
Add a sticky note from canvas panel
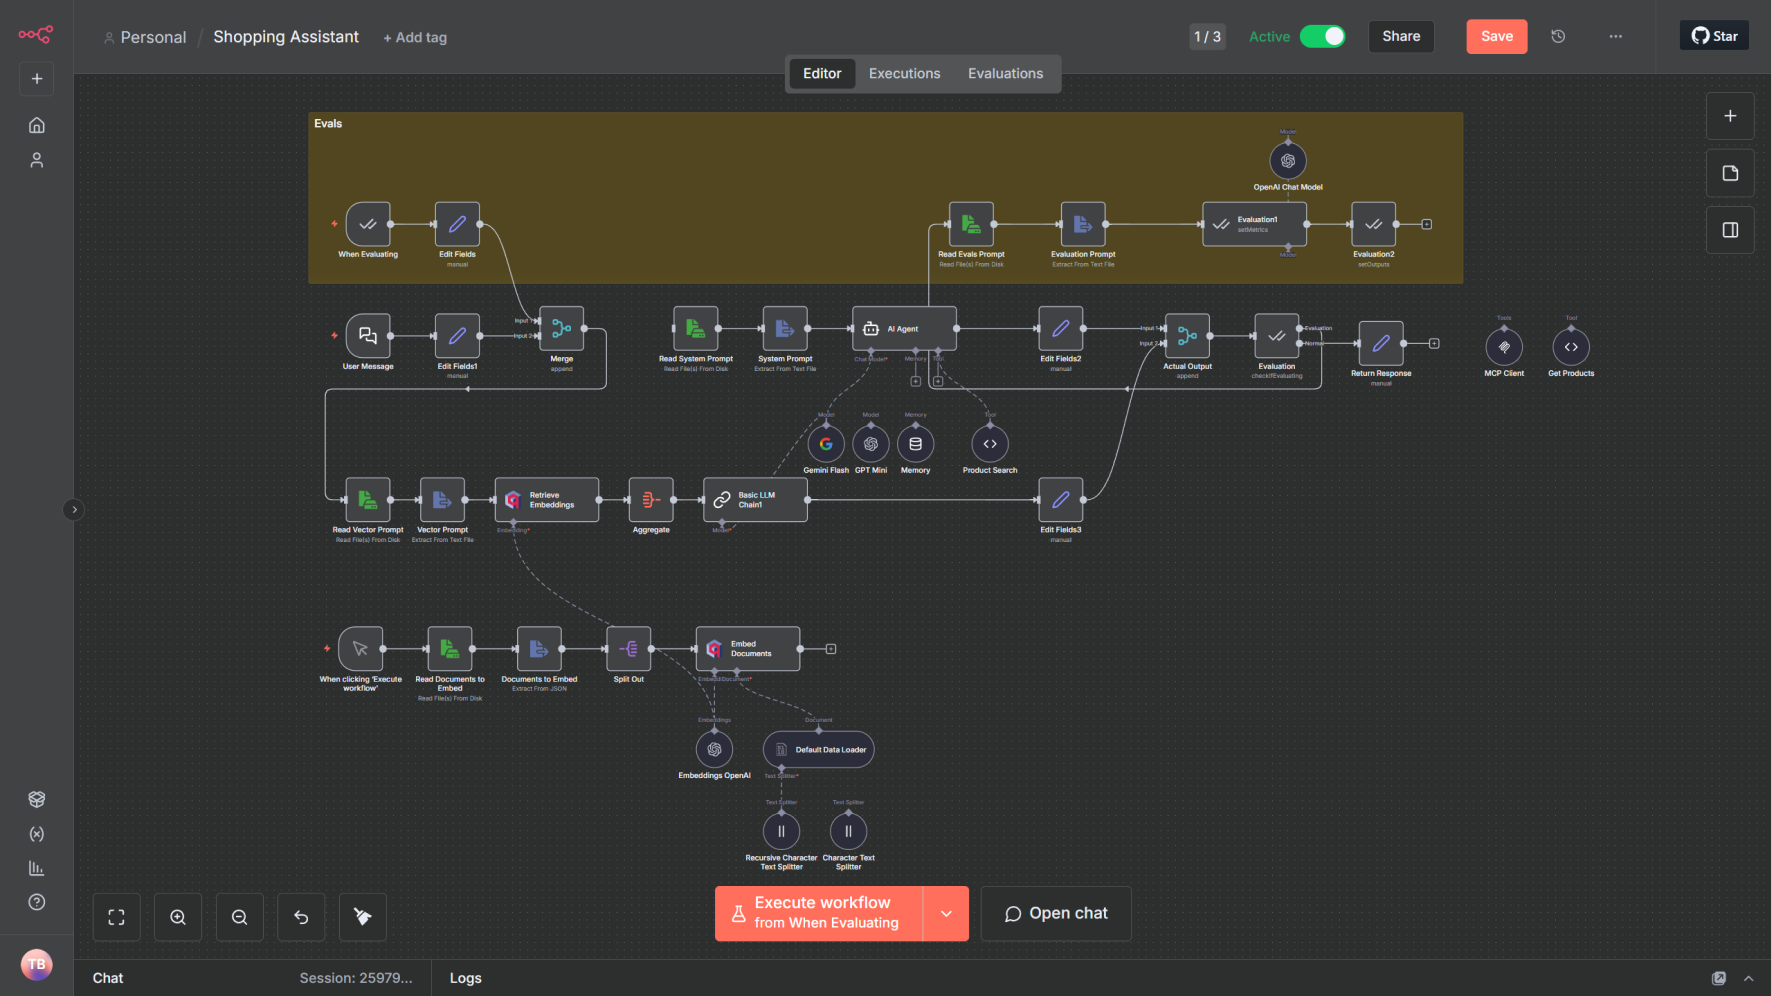pyautogui.click(x=1730, y=173)
